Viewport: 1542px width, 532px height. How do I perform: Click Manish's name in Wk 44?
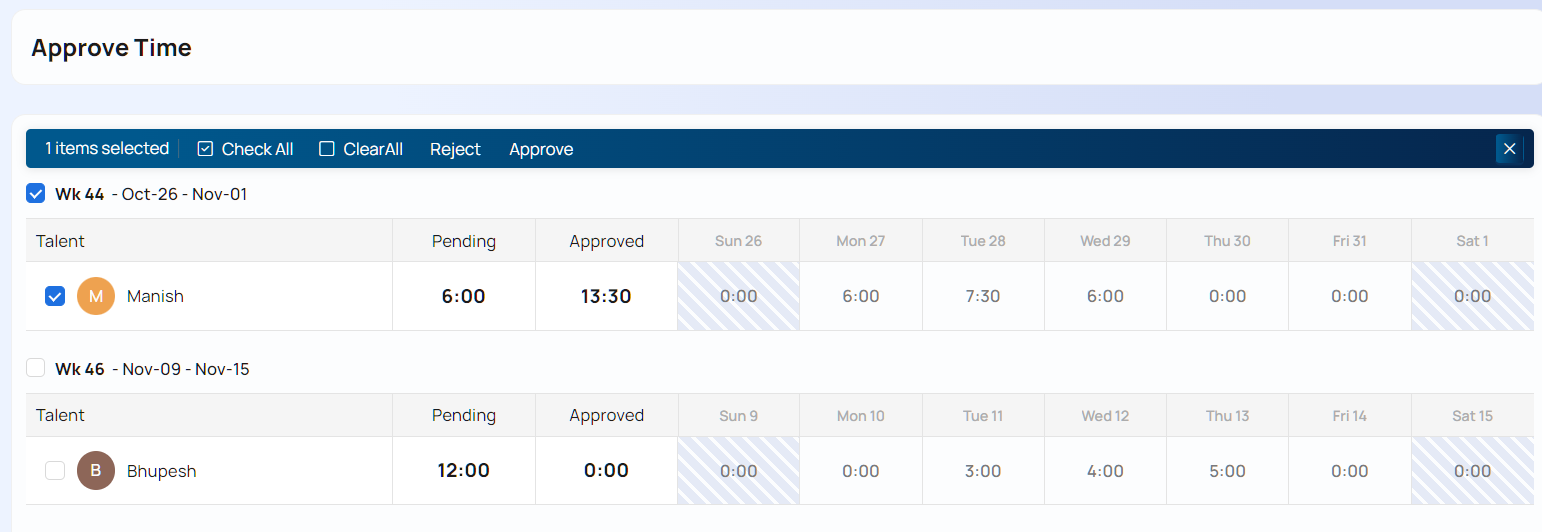(x=155, y=296)
